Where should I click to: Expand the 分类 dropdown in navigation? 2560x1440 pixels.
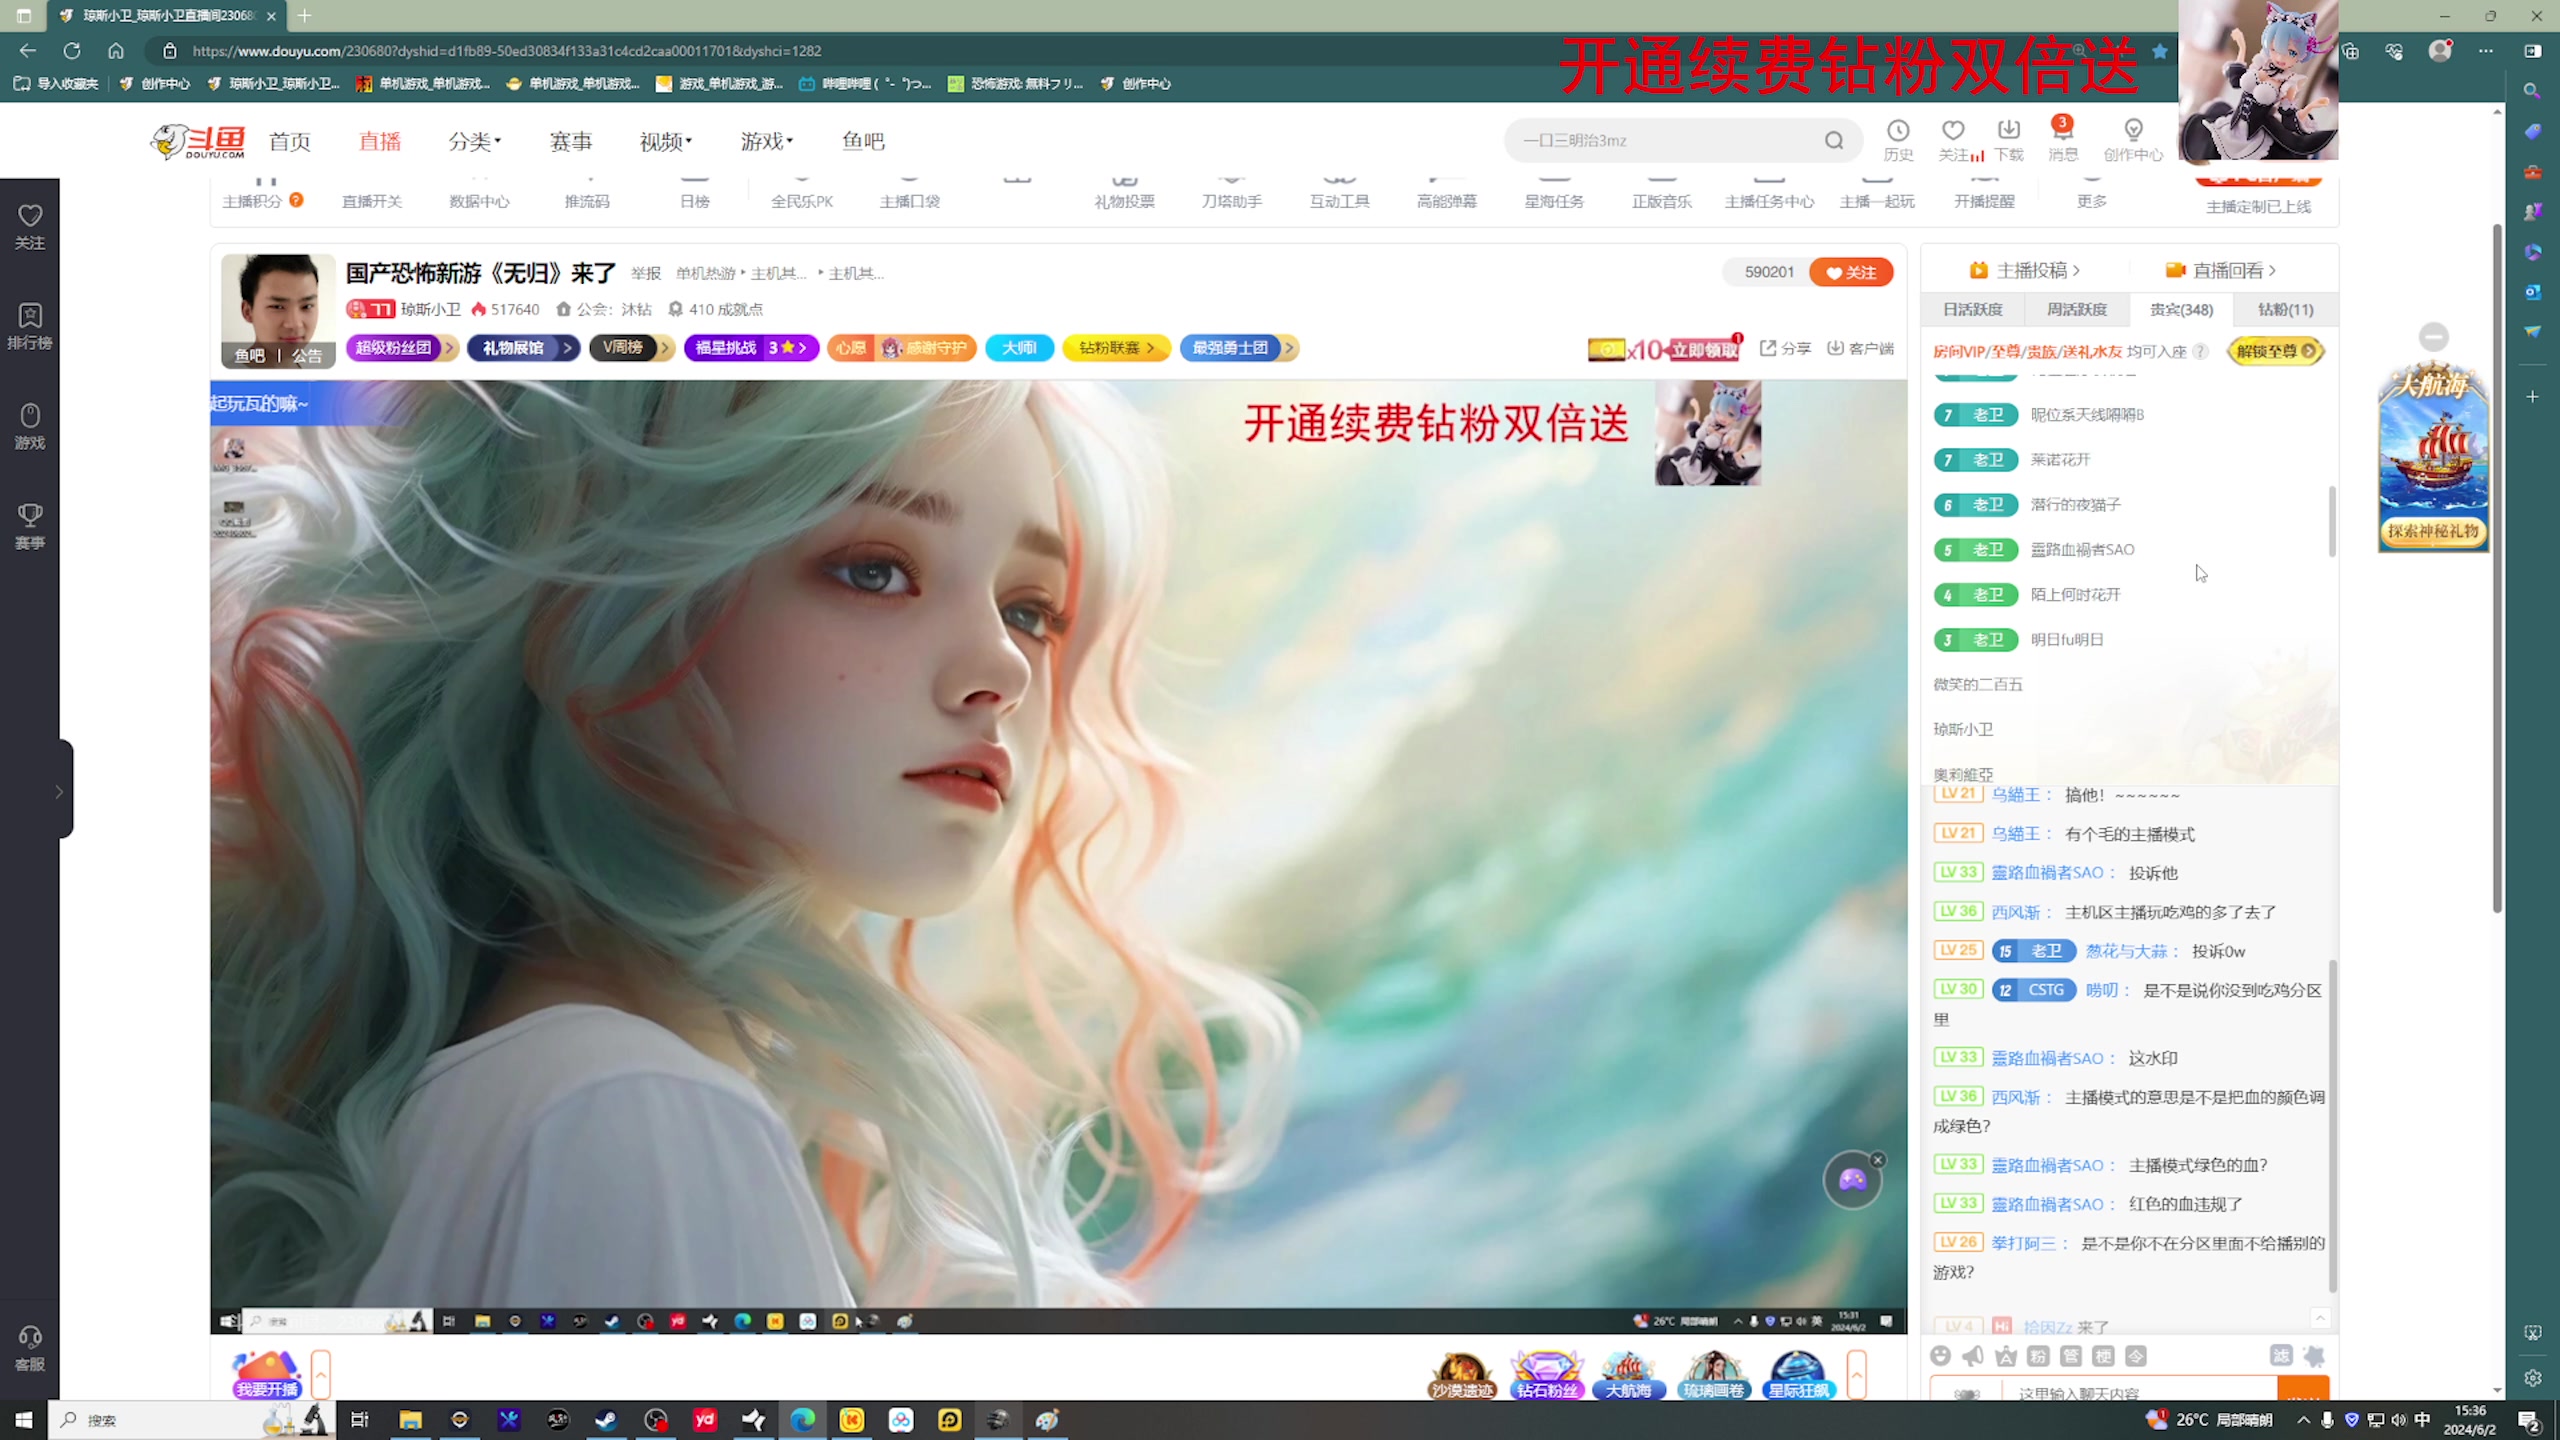click(474, 141)
